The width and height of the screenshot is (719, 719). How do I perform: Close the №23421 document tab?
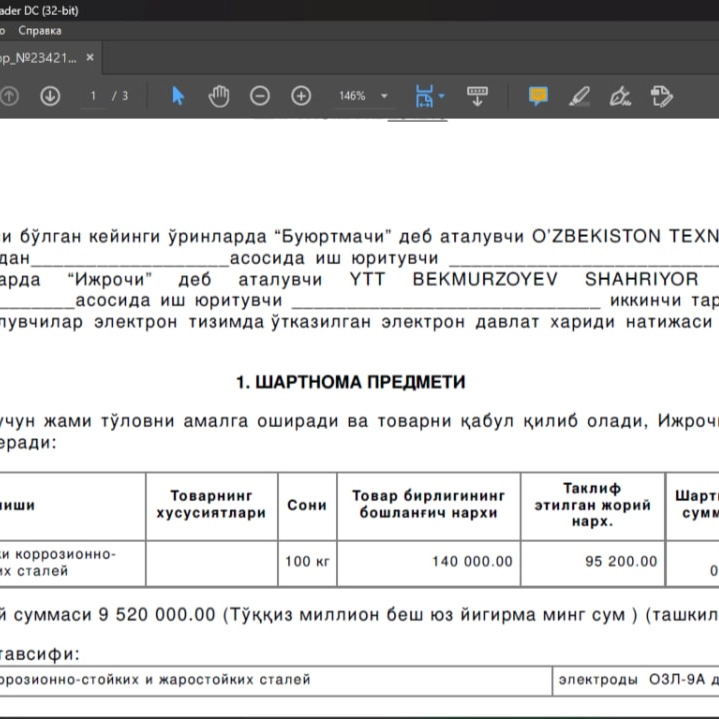coord(90,57)
